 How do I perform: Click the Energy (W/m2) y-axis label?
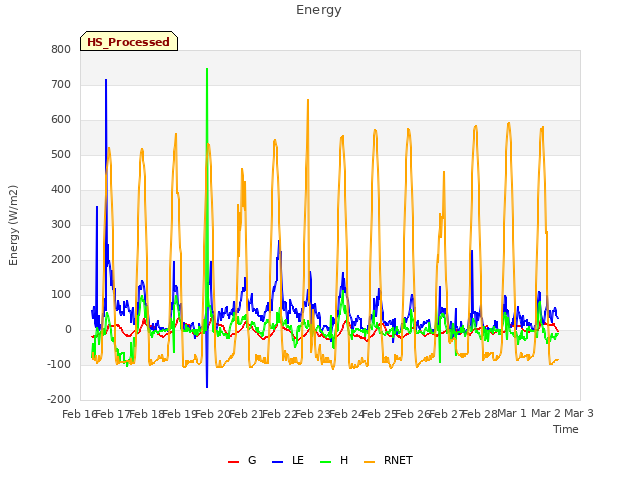(x=13, y=225)
